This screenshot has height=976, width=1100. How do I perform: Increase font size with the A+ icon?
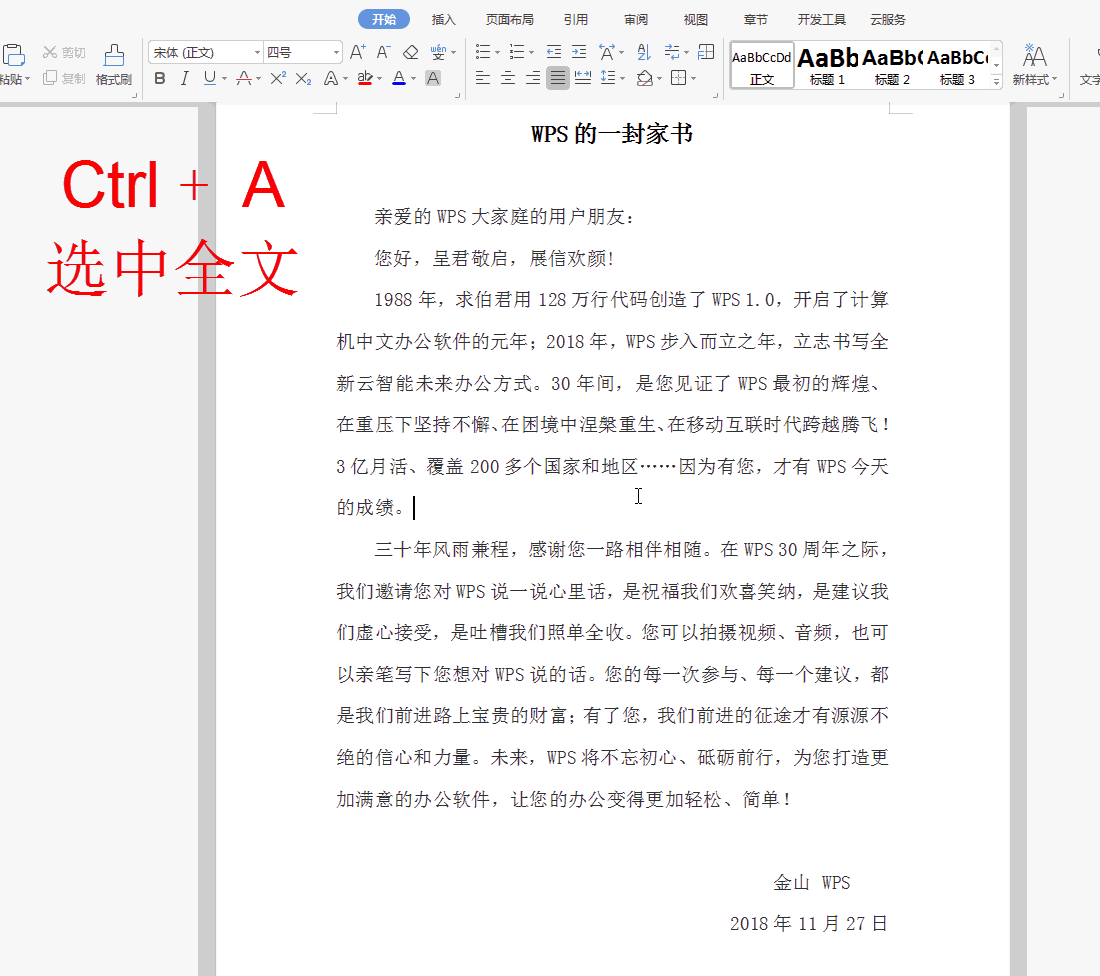point(357,52)
